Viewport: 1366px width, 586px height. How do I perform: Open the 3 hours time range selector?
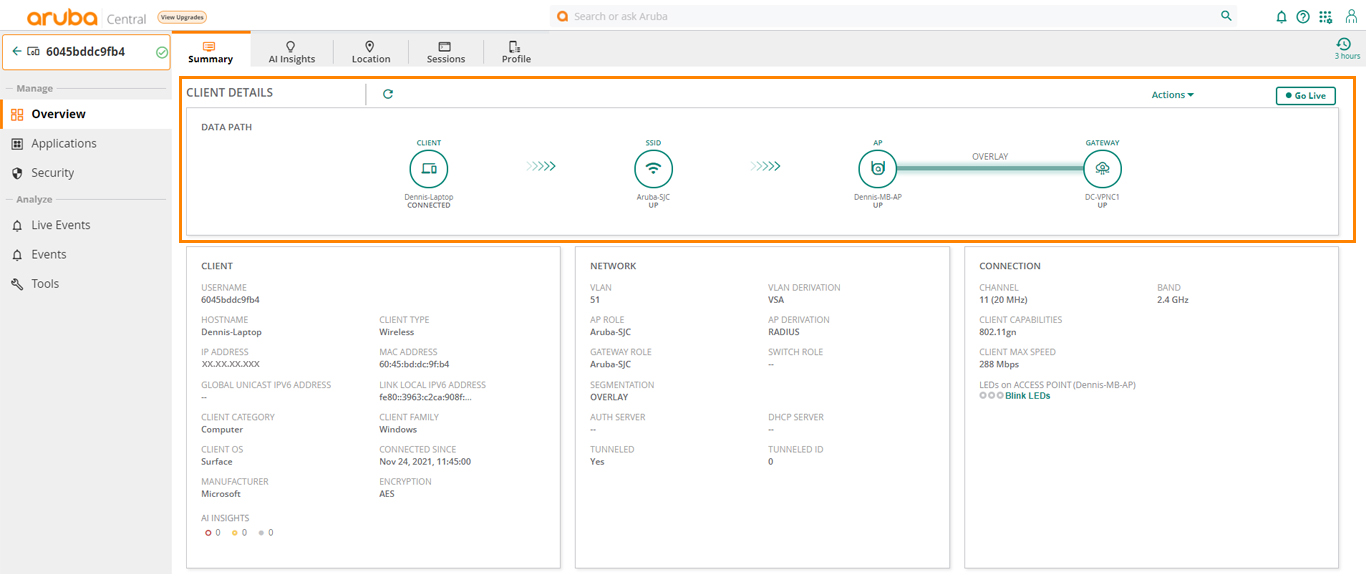[1345, 48]
